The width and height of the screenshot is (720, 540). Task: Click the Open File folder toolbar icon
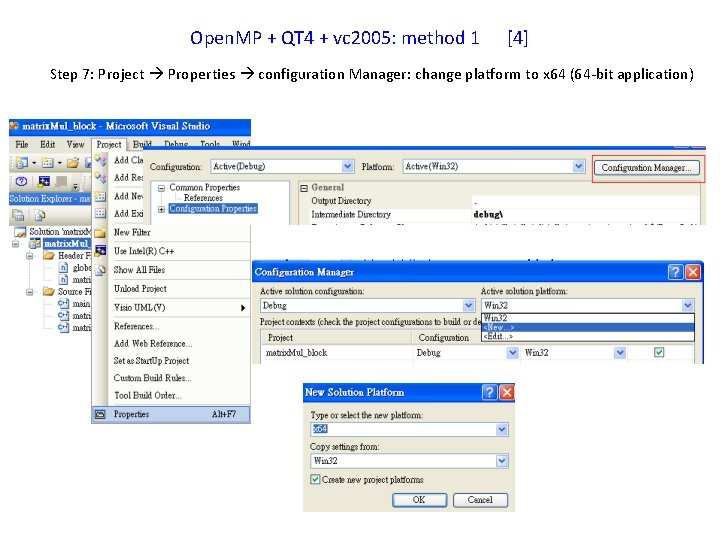pyautogui.click(x=73, y=163)
